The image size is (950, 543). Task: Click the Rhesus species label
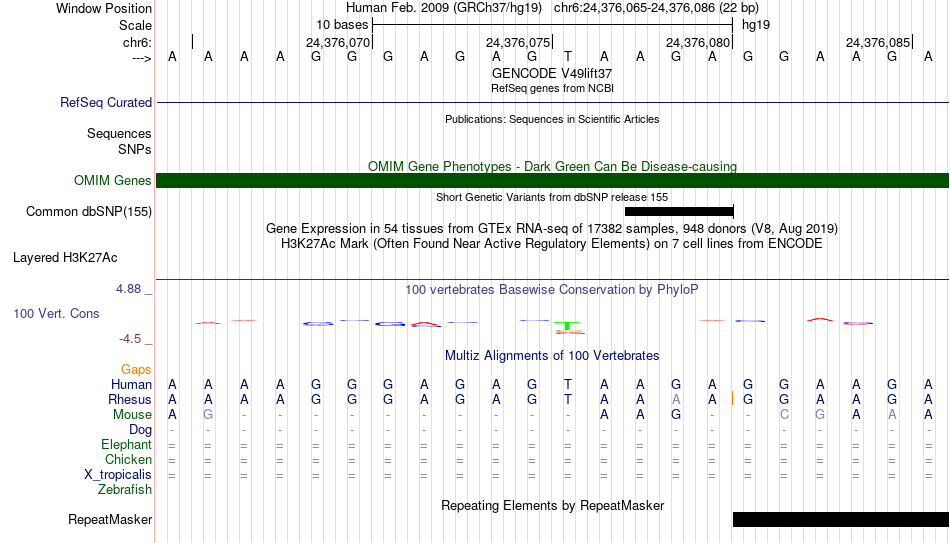(x=130, y=400)
